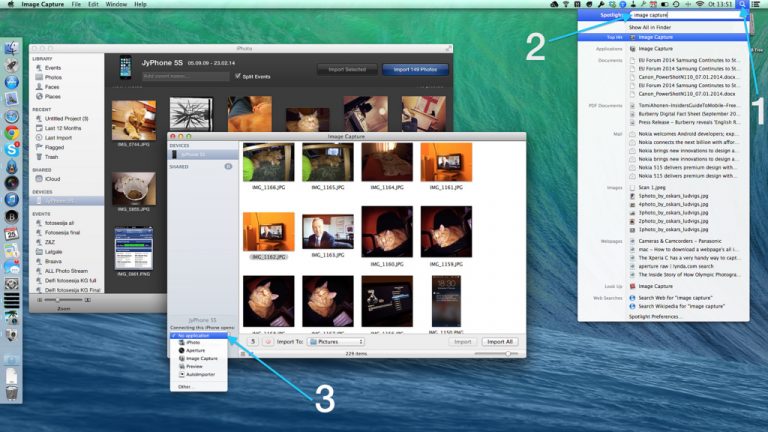Open the Wi-Fi status menu

click(x=699, y=4)
